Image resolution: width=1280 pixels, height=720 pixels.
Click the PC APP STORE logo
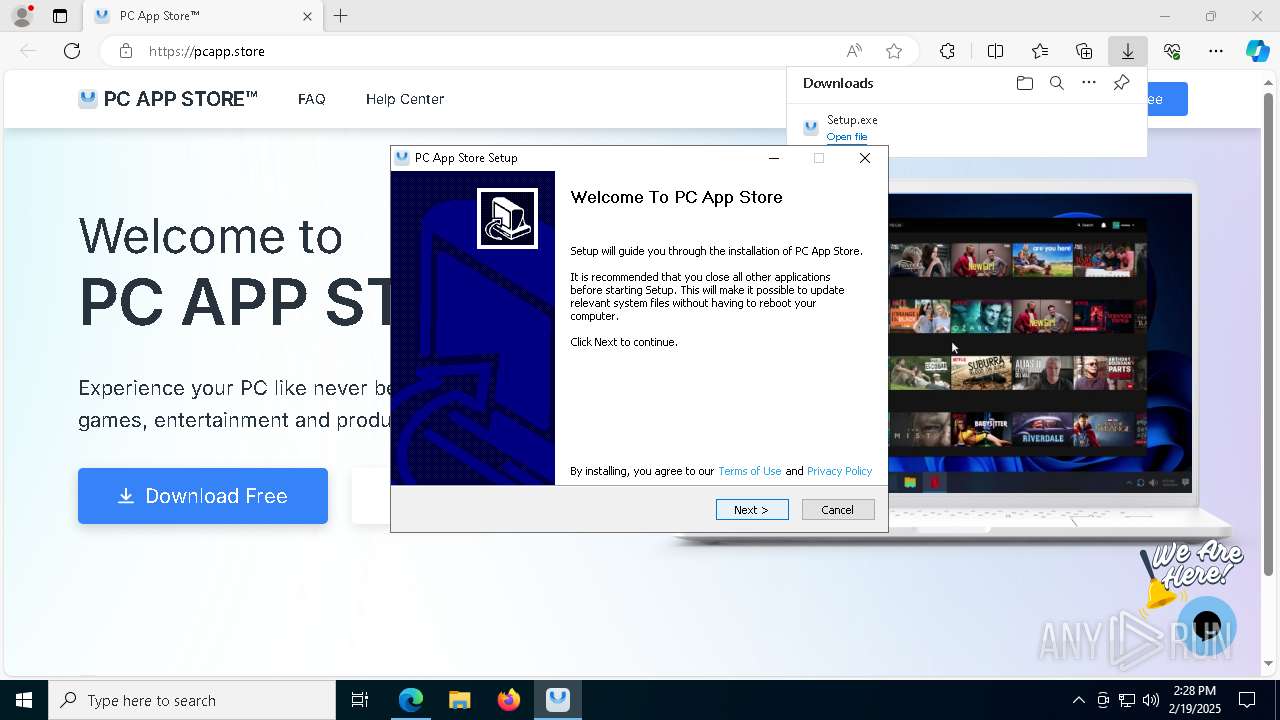click(168, 99)
